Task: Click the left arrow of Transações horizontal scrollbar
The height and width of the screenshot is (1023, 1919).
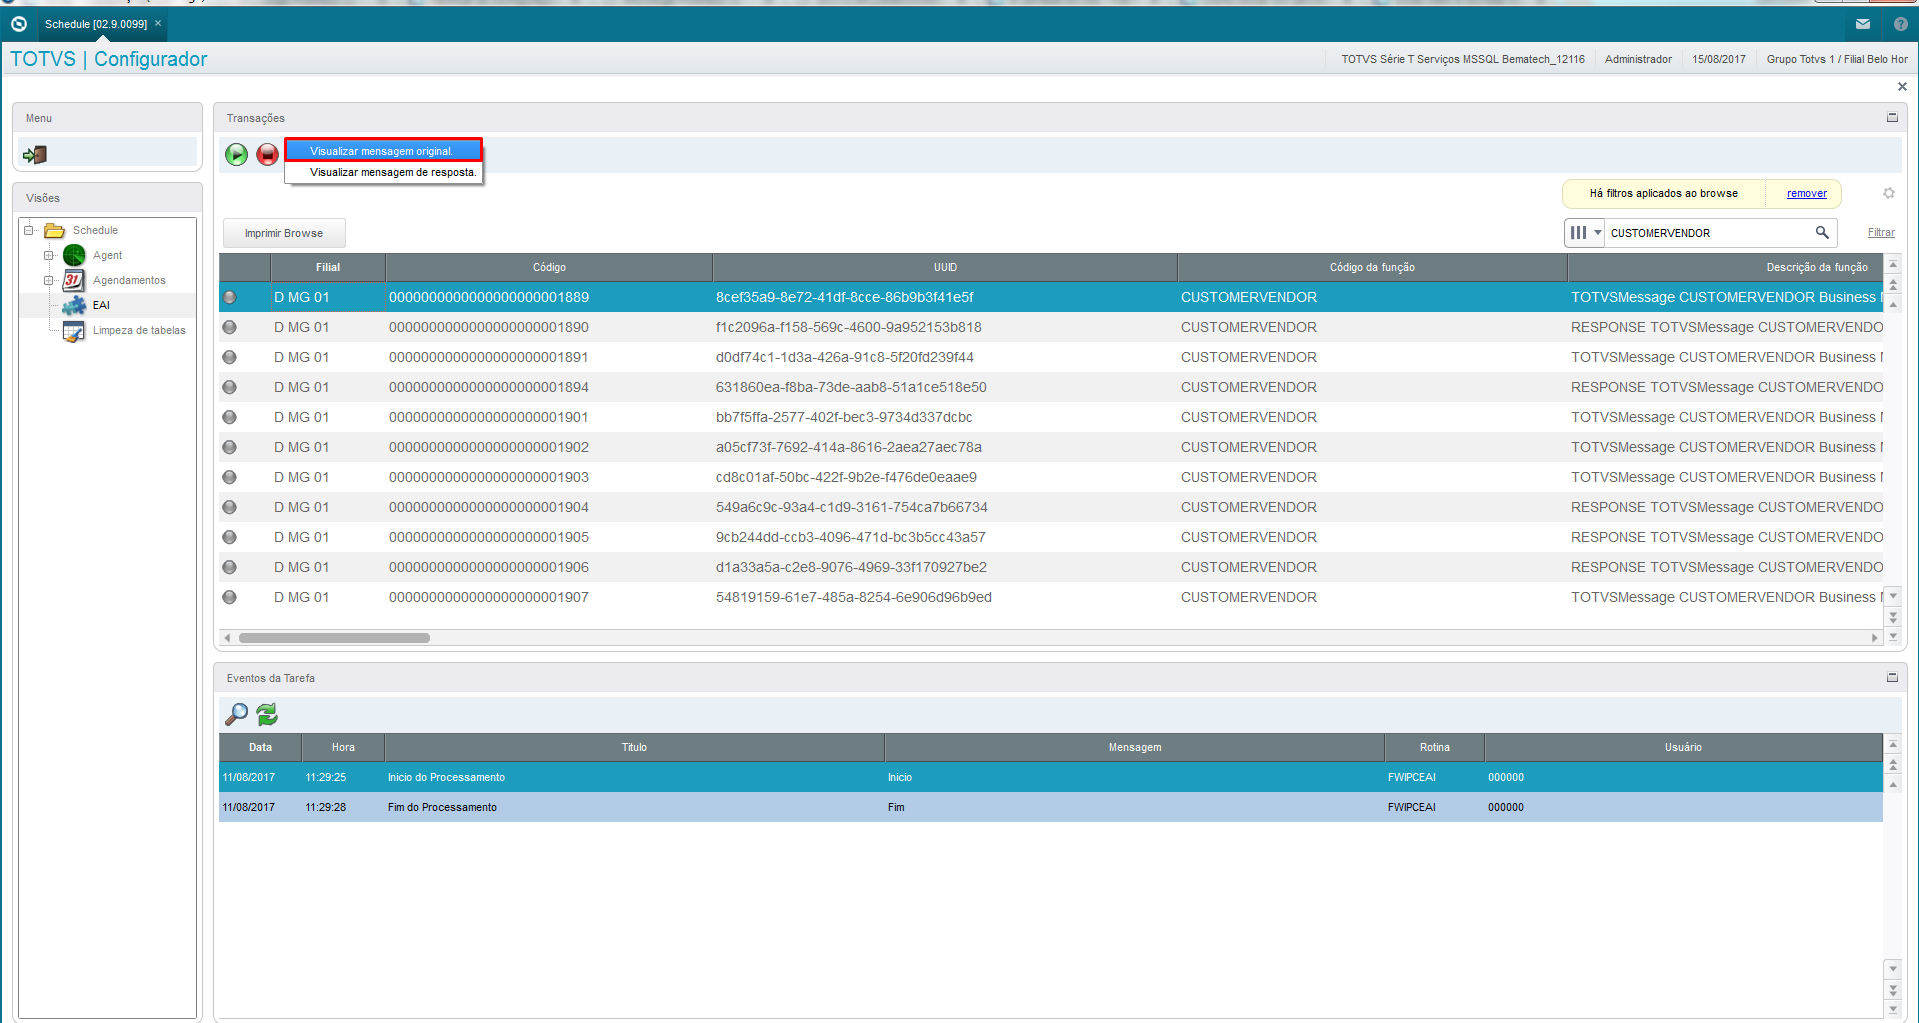Action: [x=227, y=638]
